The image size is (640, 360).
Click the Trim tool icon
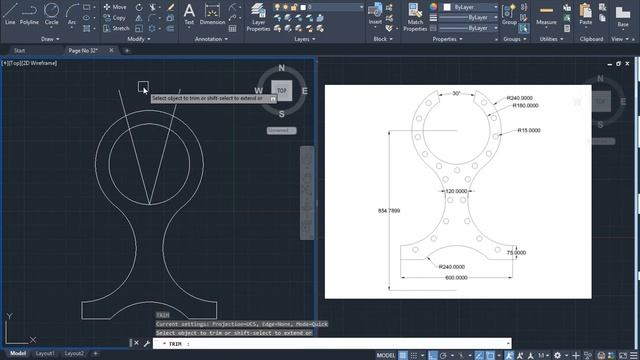tap(153, 7)
